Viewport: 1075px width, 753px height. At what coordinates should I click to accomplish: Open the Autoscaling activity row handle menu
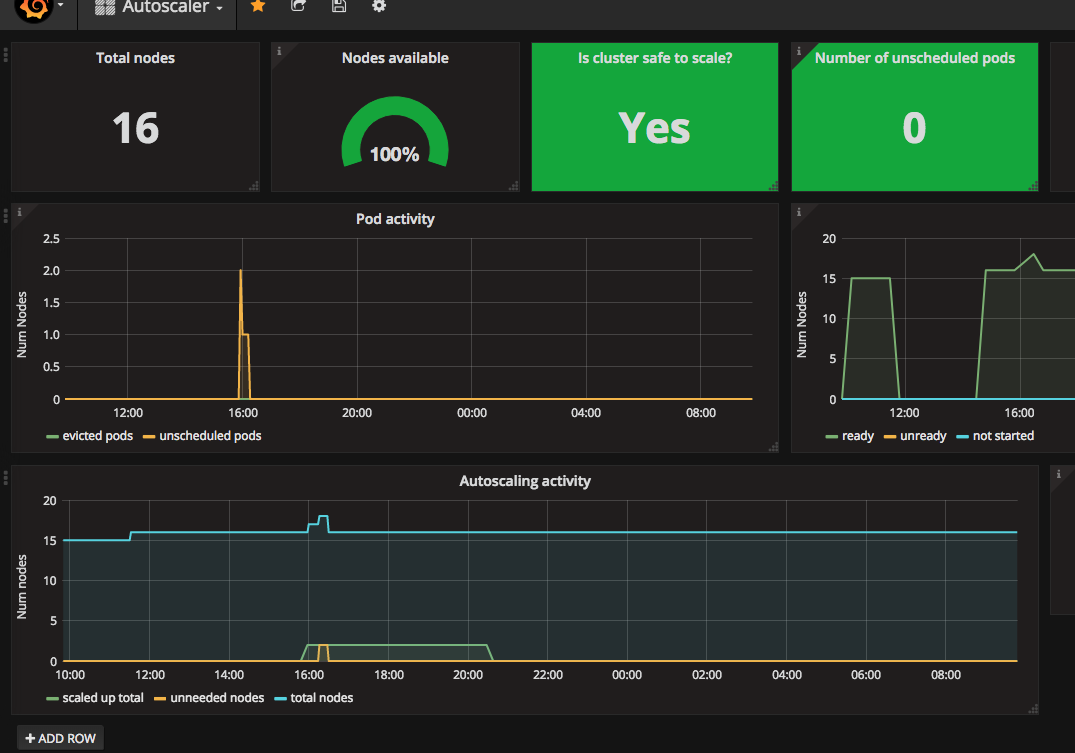(x=5, y=478)
